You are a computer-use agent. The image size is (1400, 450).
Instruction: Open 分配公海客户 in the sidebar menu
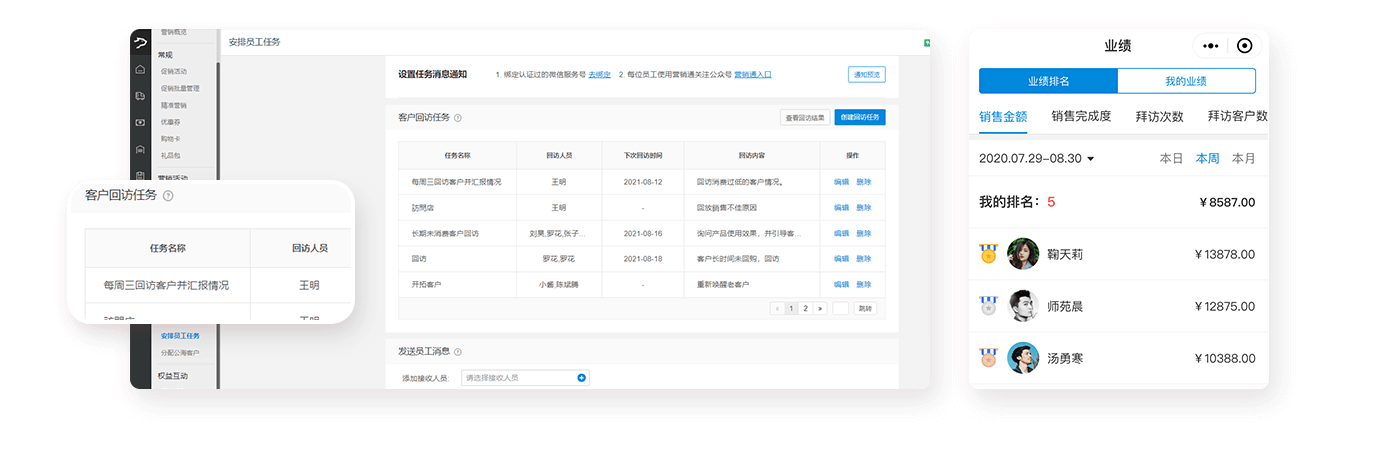coord(180,353)
